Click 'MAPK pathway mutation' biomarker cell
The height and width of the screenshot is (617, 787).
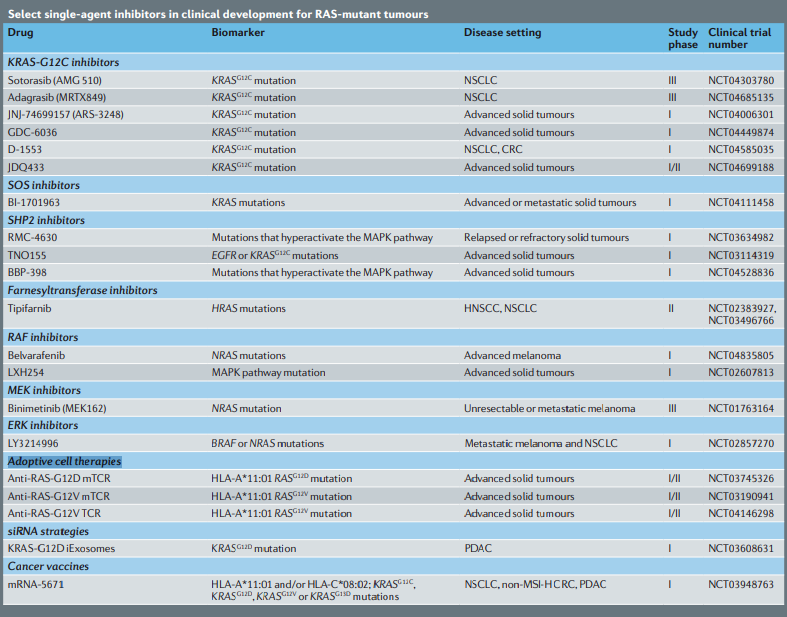[x=268, y=373]
